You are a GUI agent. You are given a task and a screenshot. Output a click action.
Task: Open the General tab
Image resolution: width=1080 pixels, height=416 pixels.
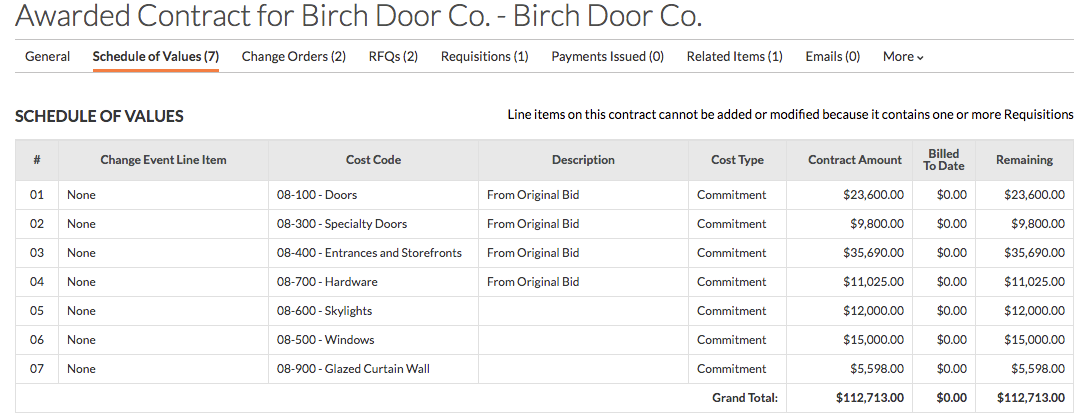click(48, 56)
